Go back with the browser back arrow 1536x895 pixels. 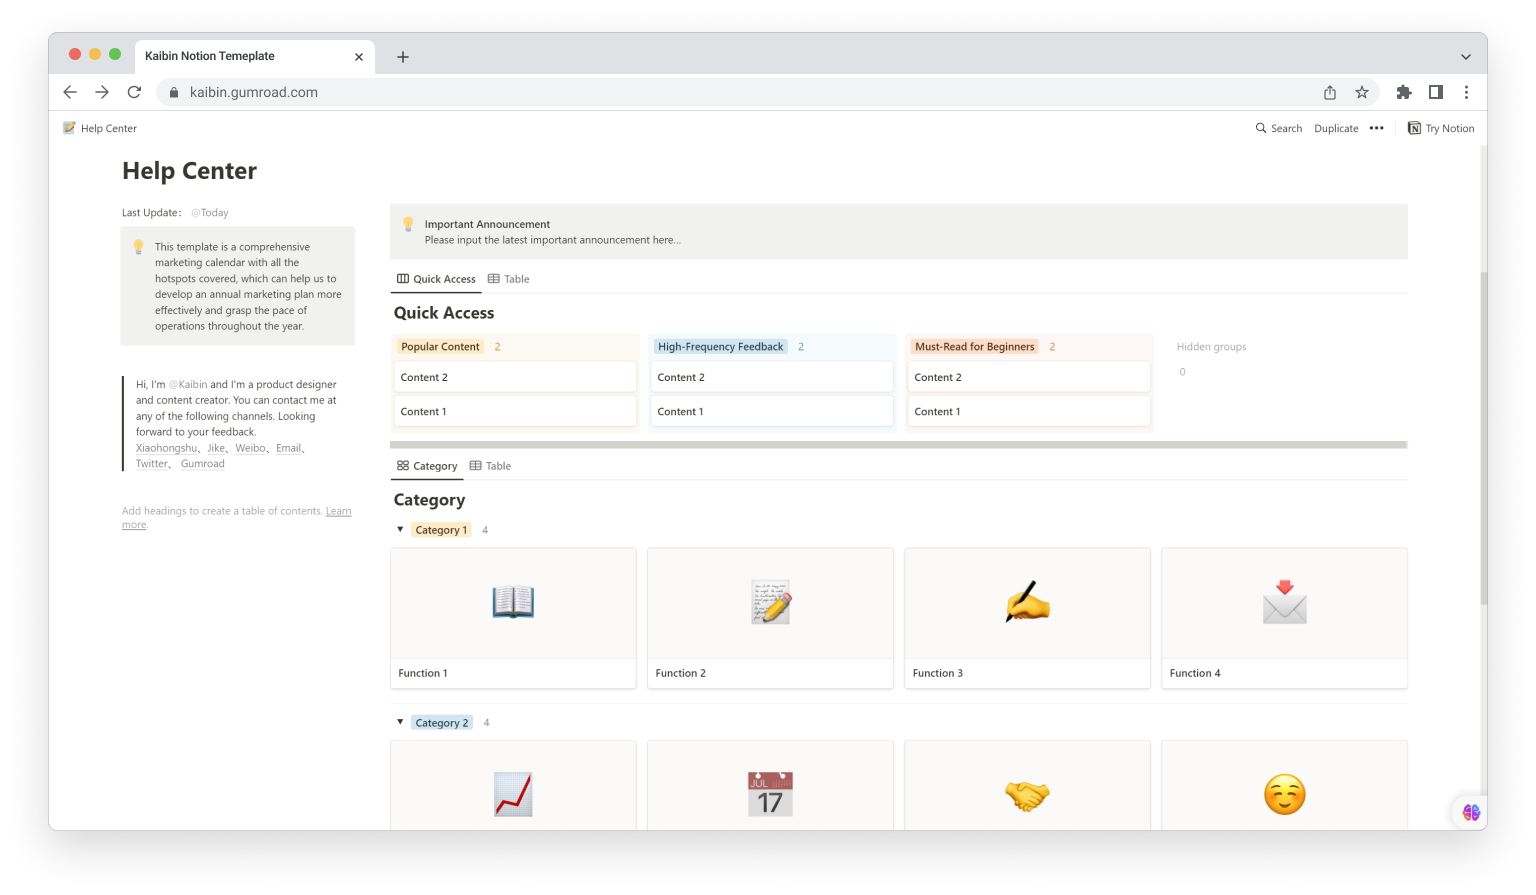click(70, 92)
